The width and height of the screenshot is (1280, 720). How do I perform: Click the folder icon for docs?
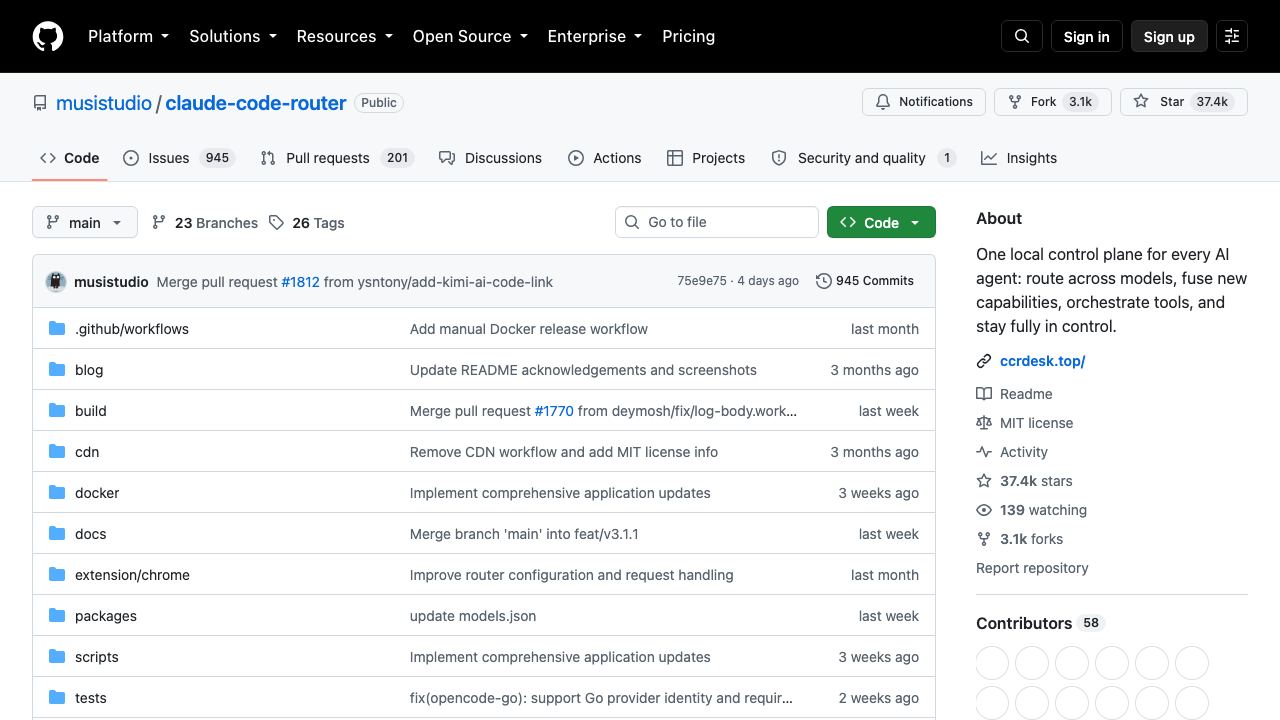click(x=57, y=533)
